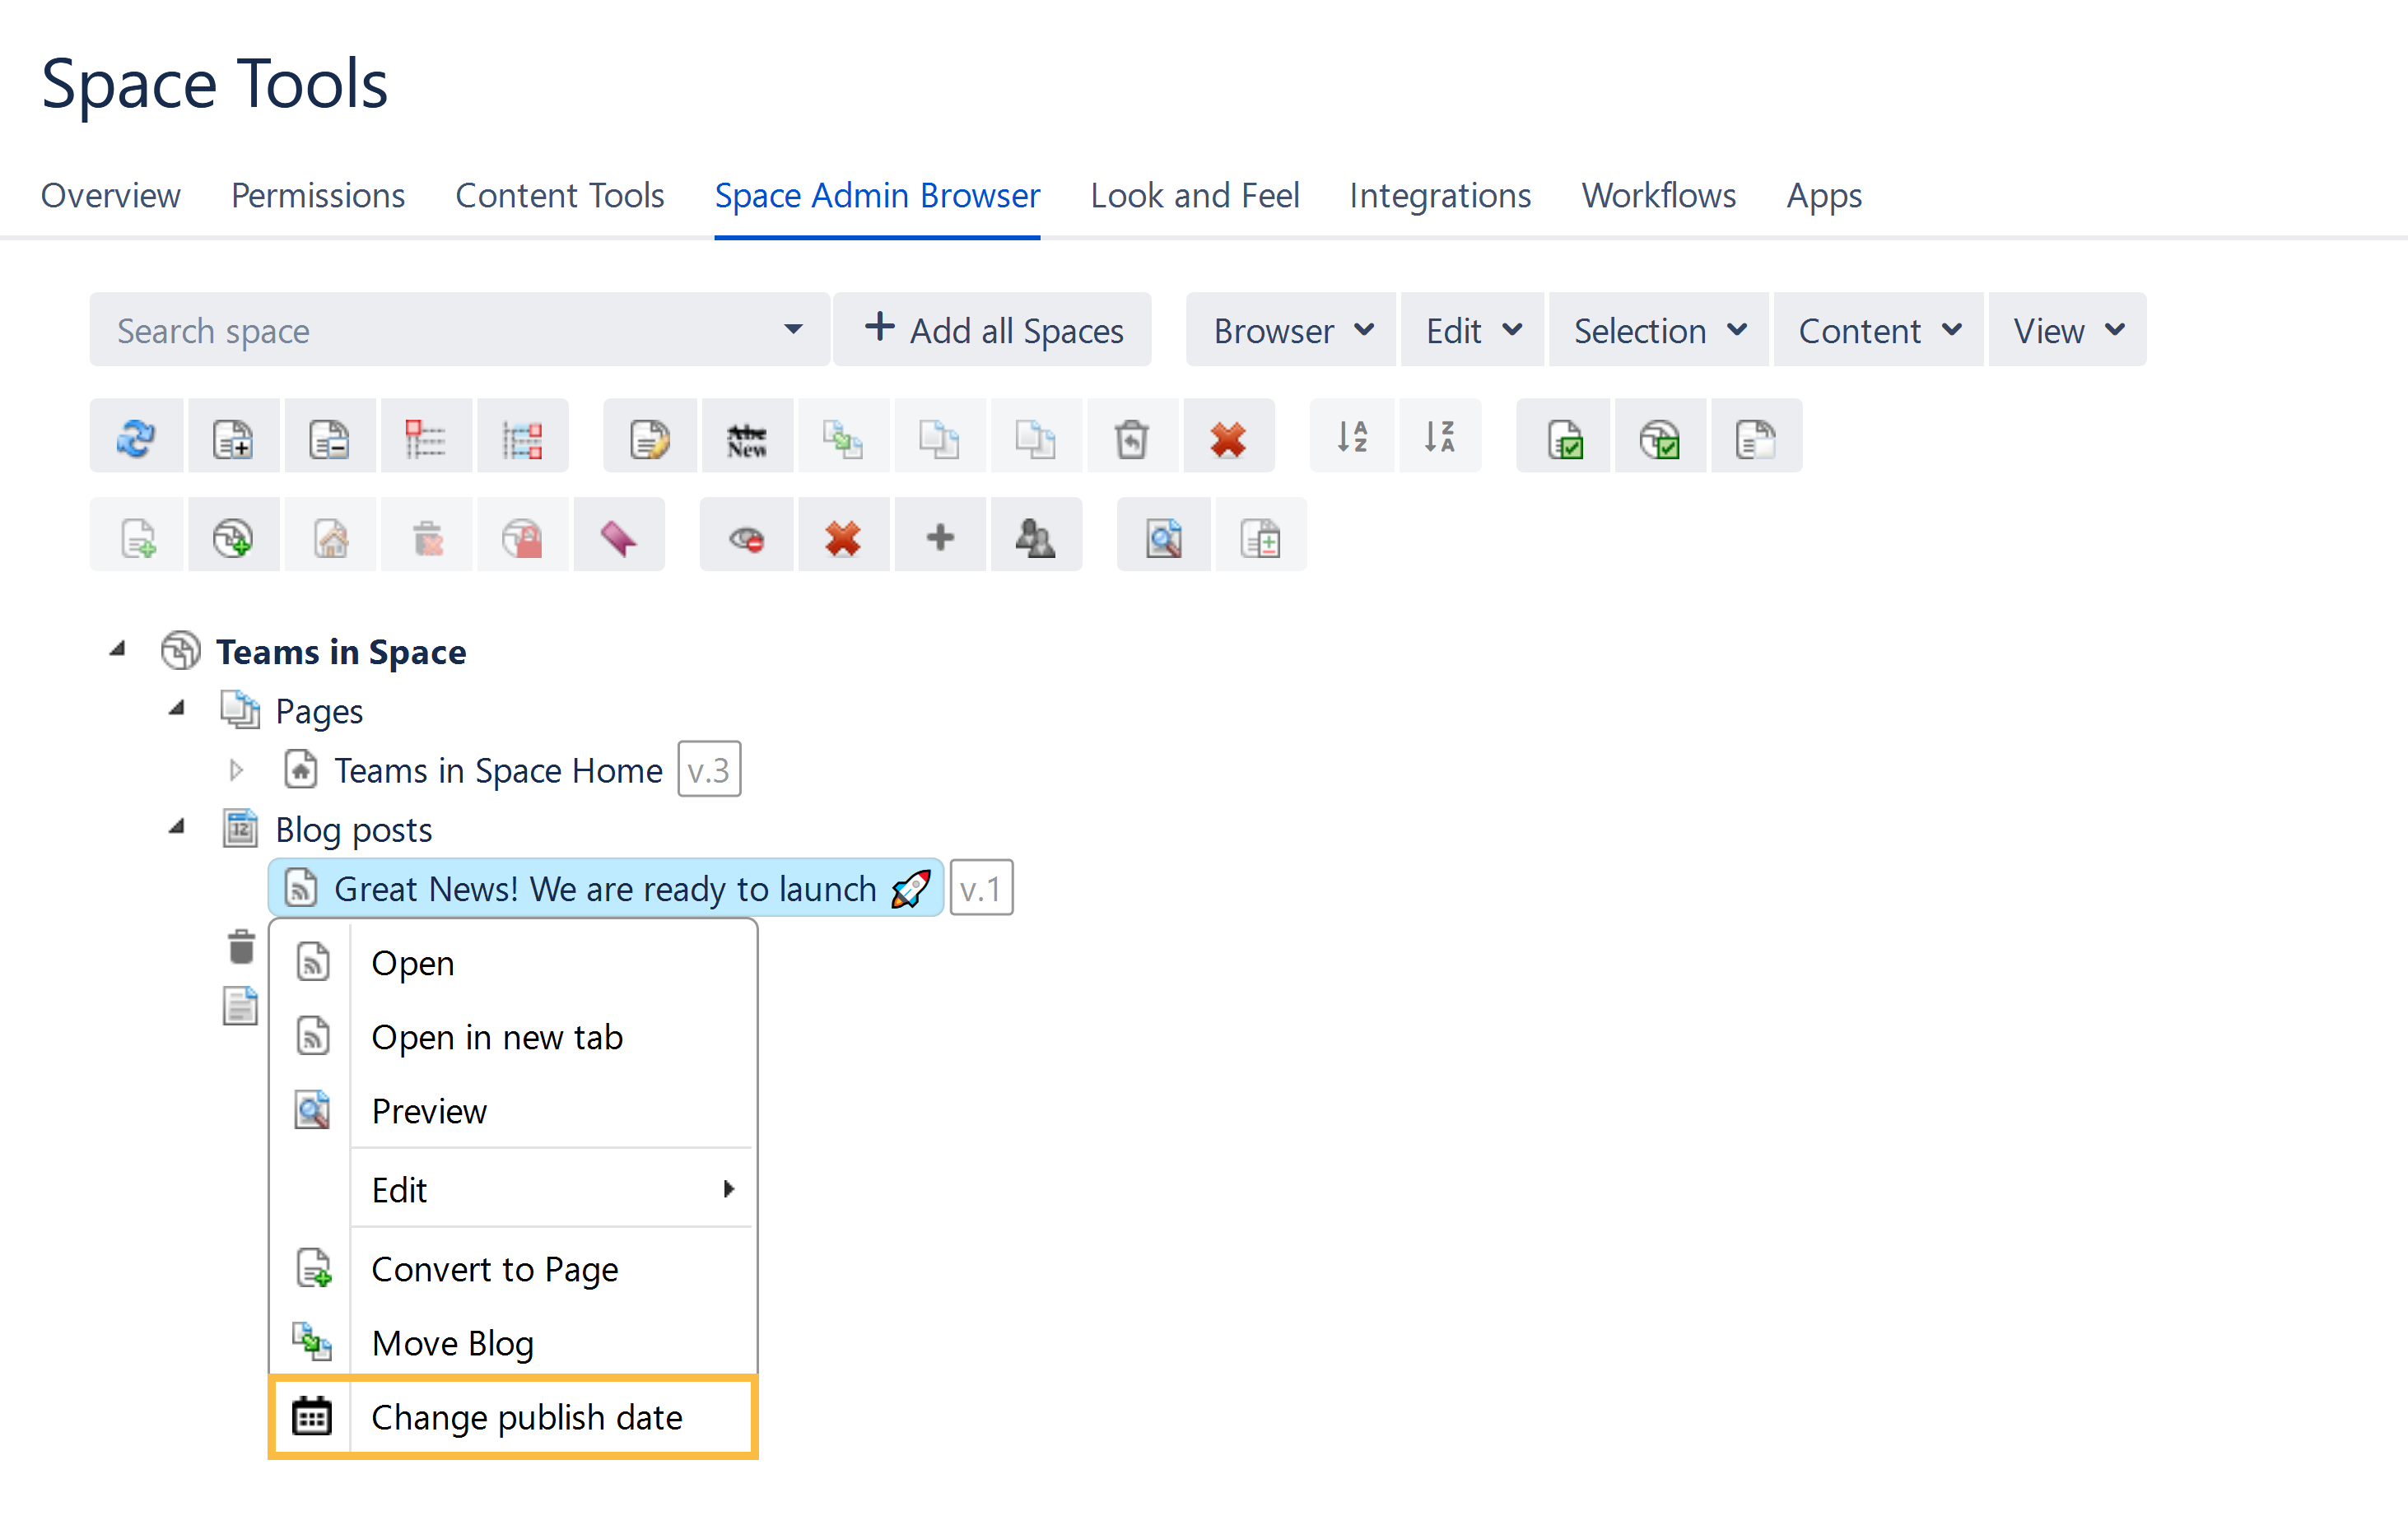Click the globe with green plus icon
The width and height of the screenshot is (2408, 1525).
[x=233, y=537]
